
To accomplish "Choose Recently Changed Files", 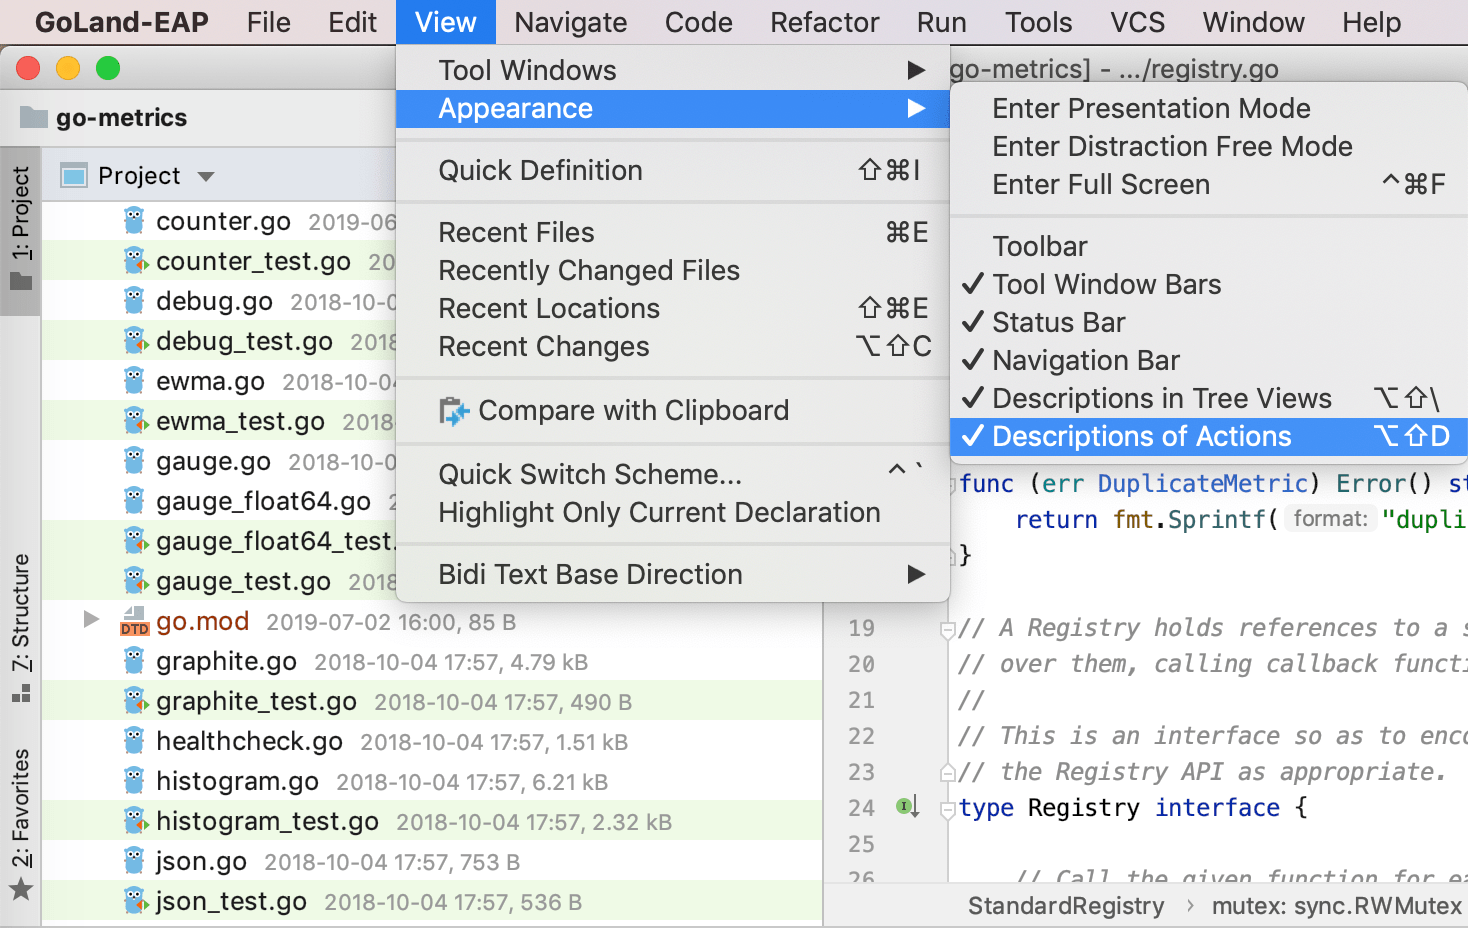I will coord(673,270).
